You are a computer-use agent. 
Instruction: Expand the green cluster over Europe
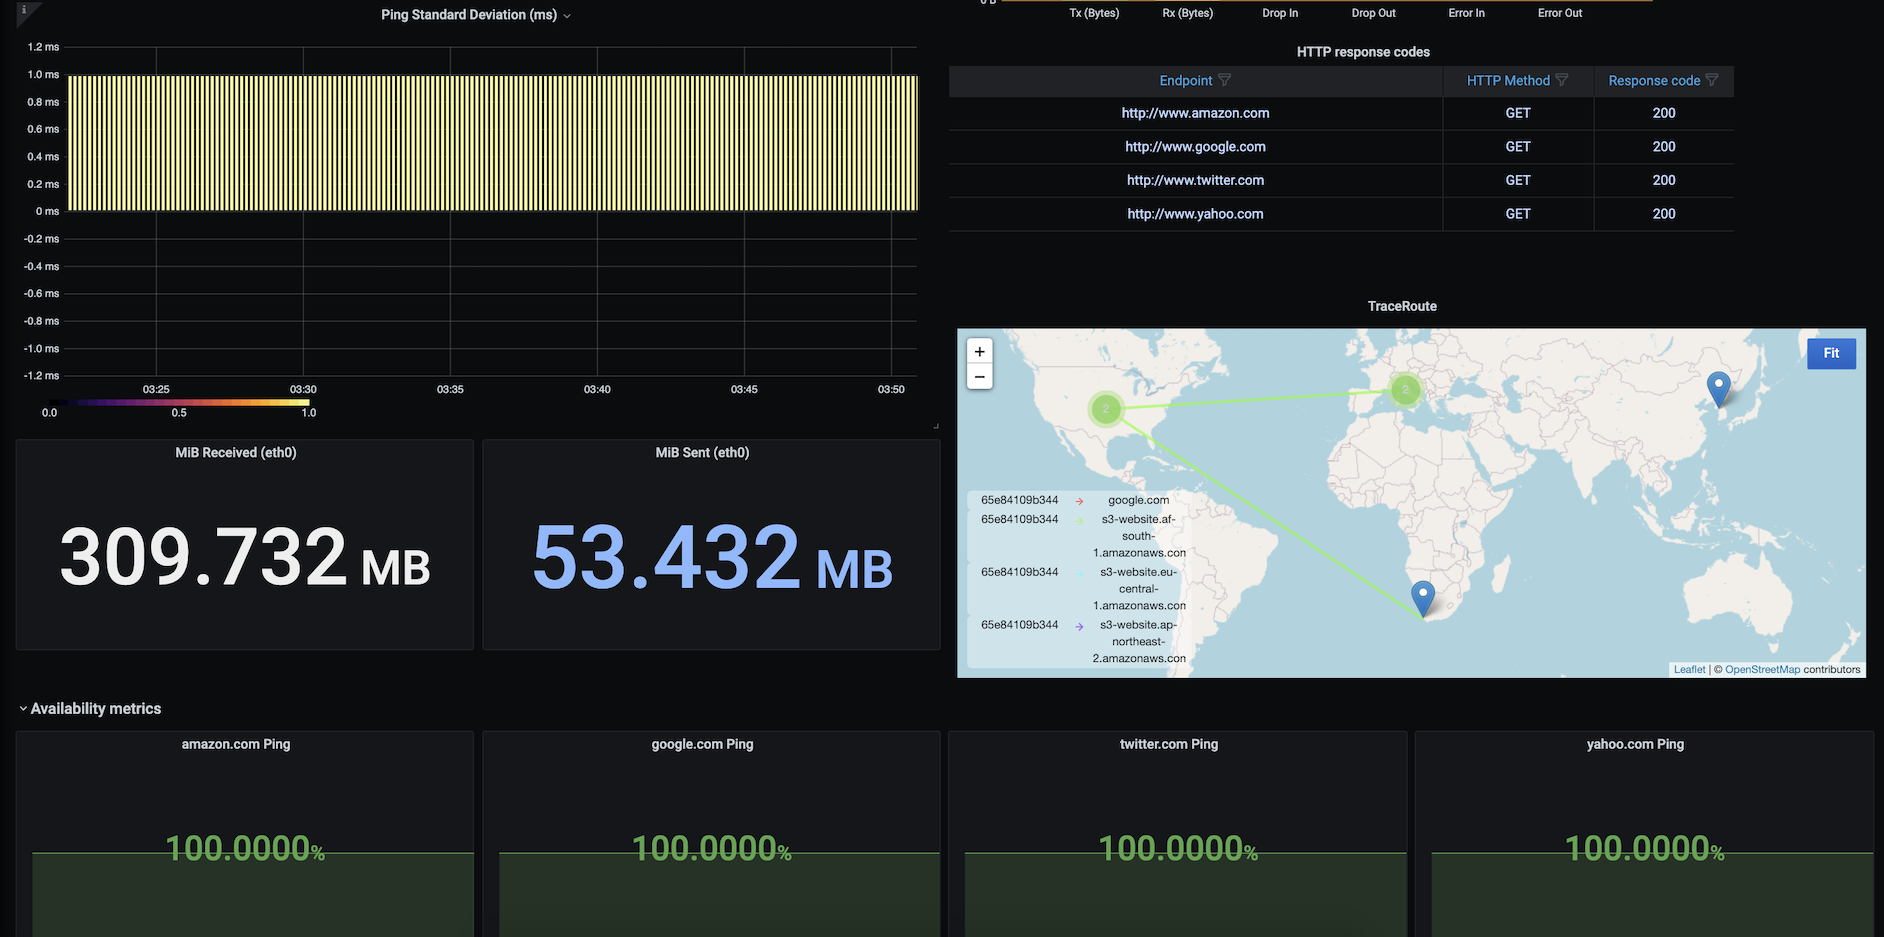[x=1405, y=389]
